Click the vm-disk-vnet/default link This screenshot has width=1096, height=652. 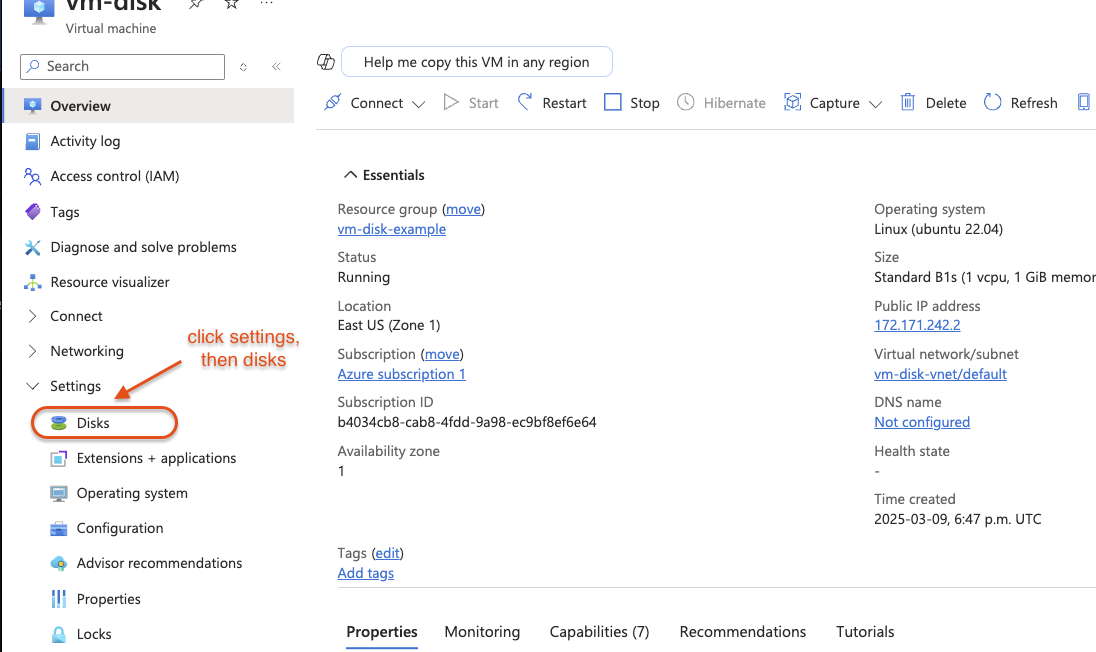[x=940, y=374]
